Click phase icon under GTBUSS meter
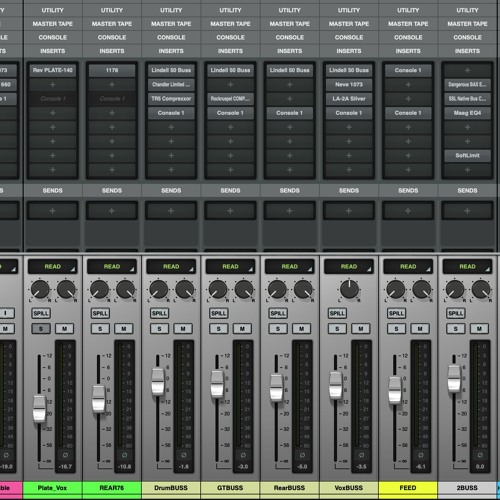 point(243,455)
